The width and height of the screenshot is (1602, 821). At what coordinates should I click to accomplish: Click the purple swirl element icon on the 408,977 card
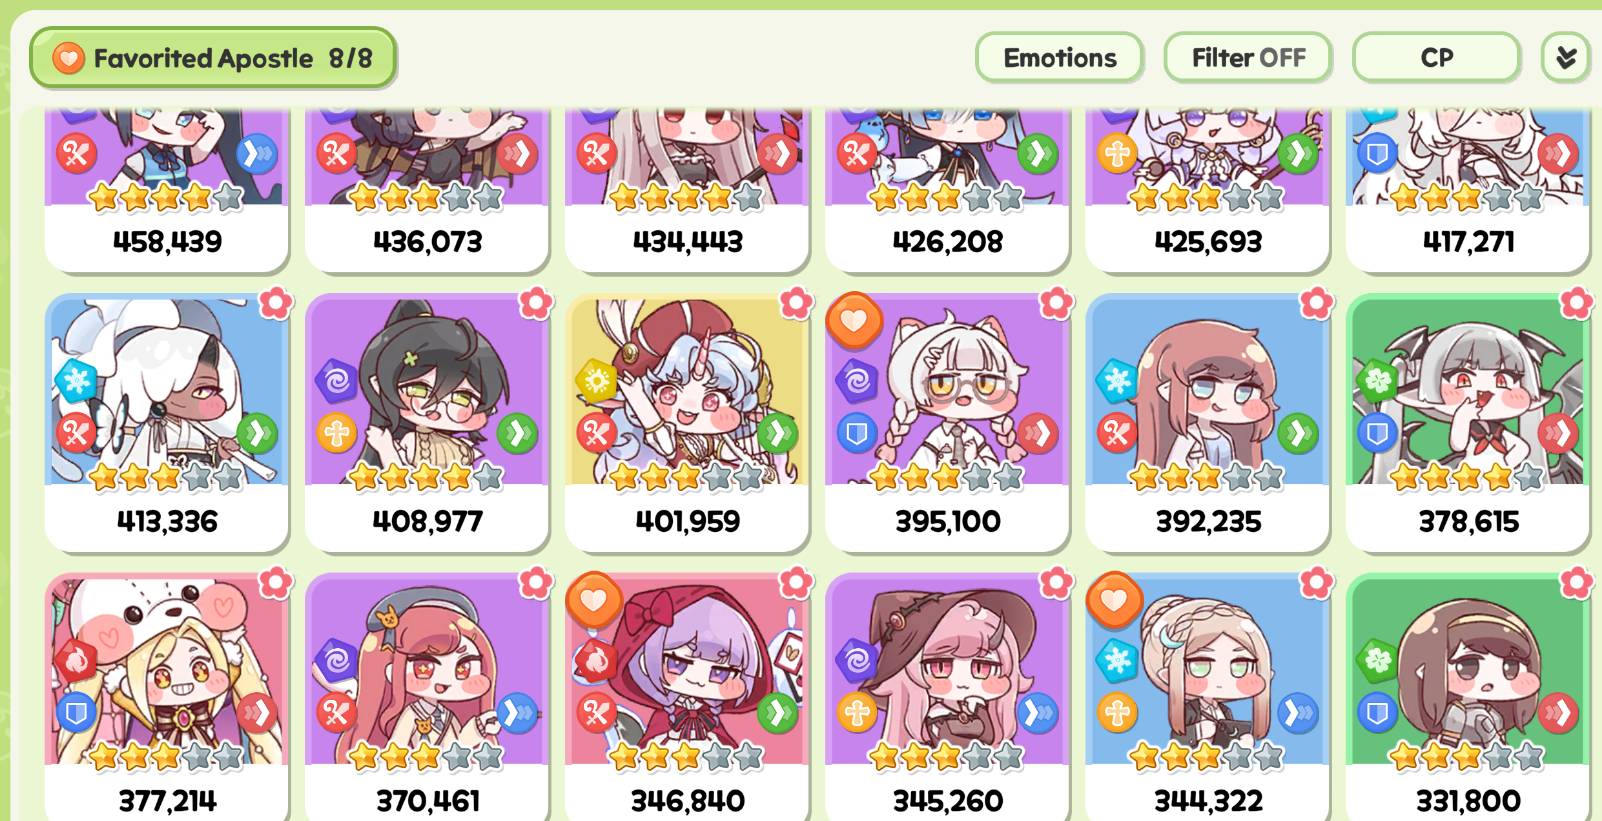(x=336, y=381)
